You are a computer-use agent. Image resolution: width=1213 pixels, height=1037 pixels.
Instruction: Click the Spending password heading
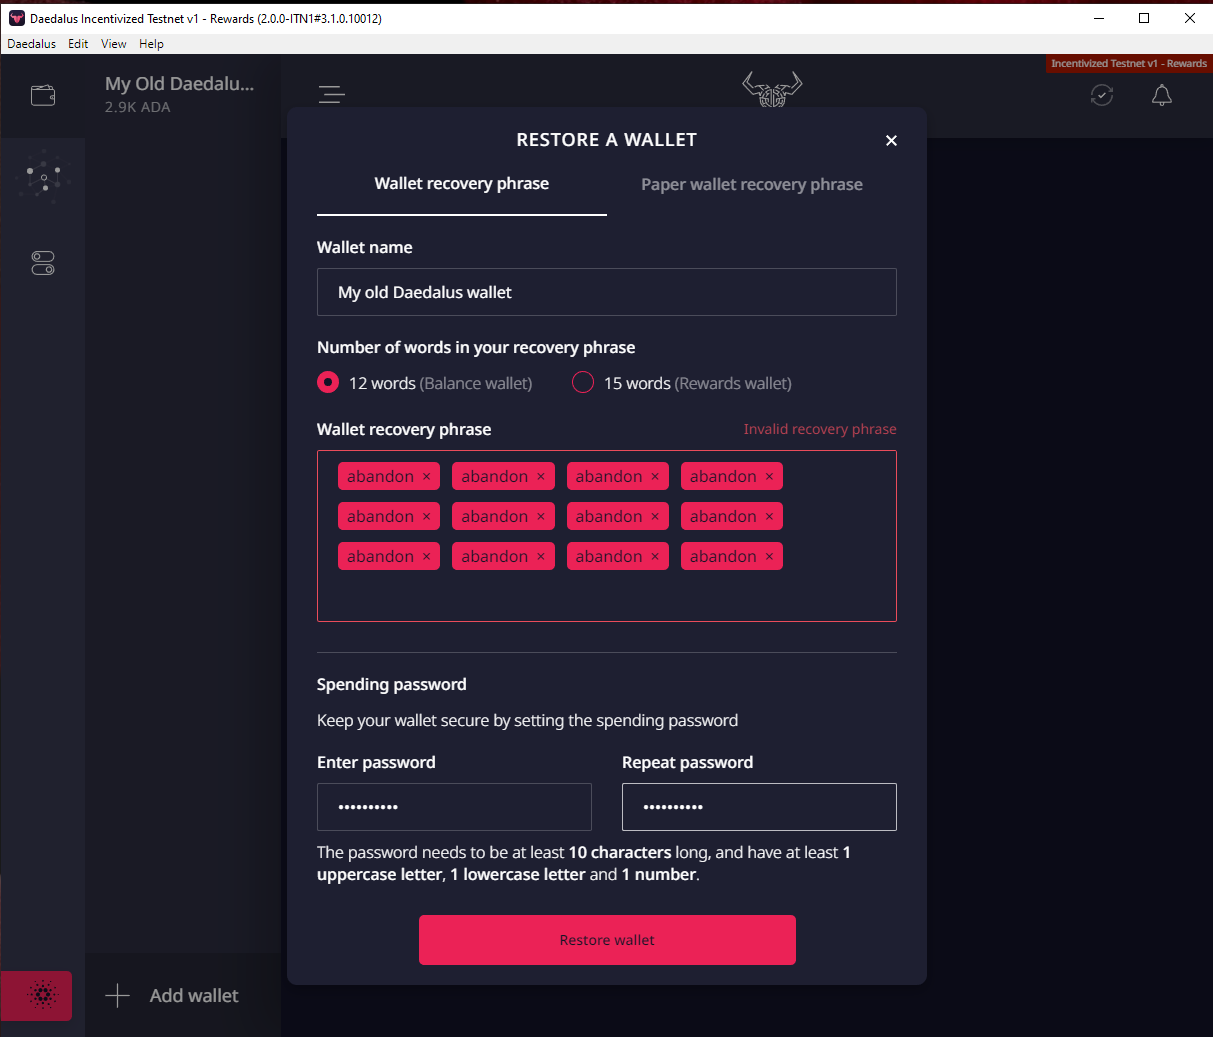click(392, 684)
